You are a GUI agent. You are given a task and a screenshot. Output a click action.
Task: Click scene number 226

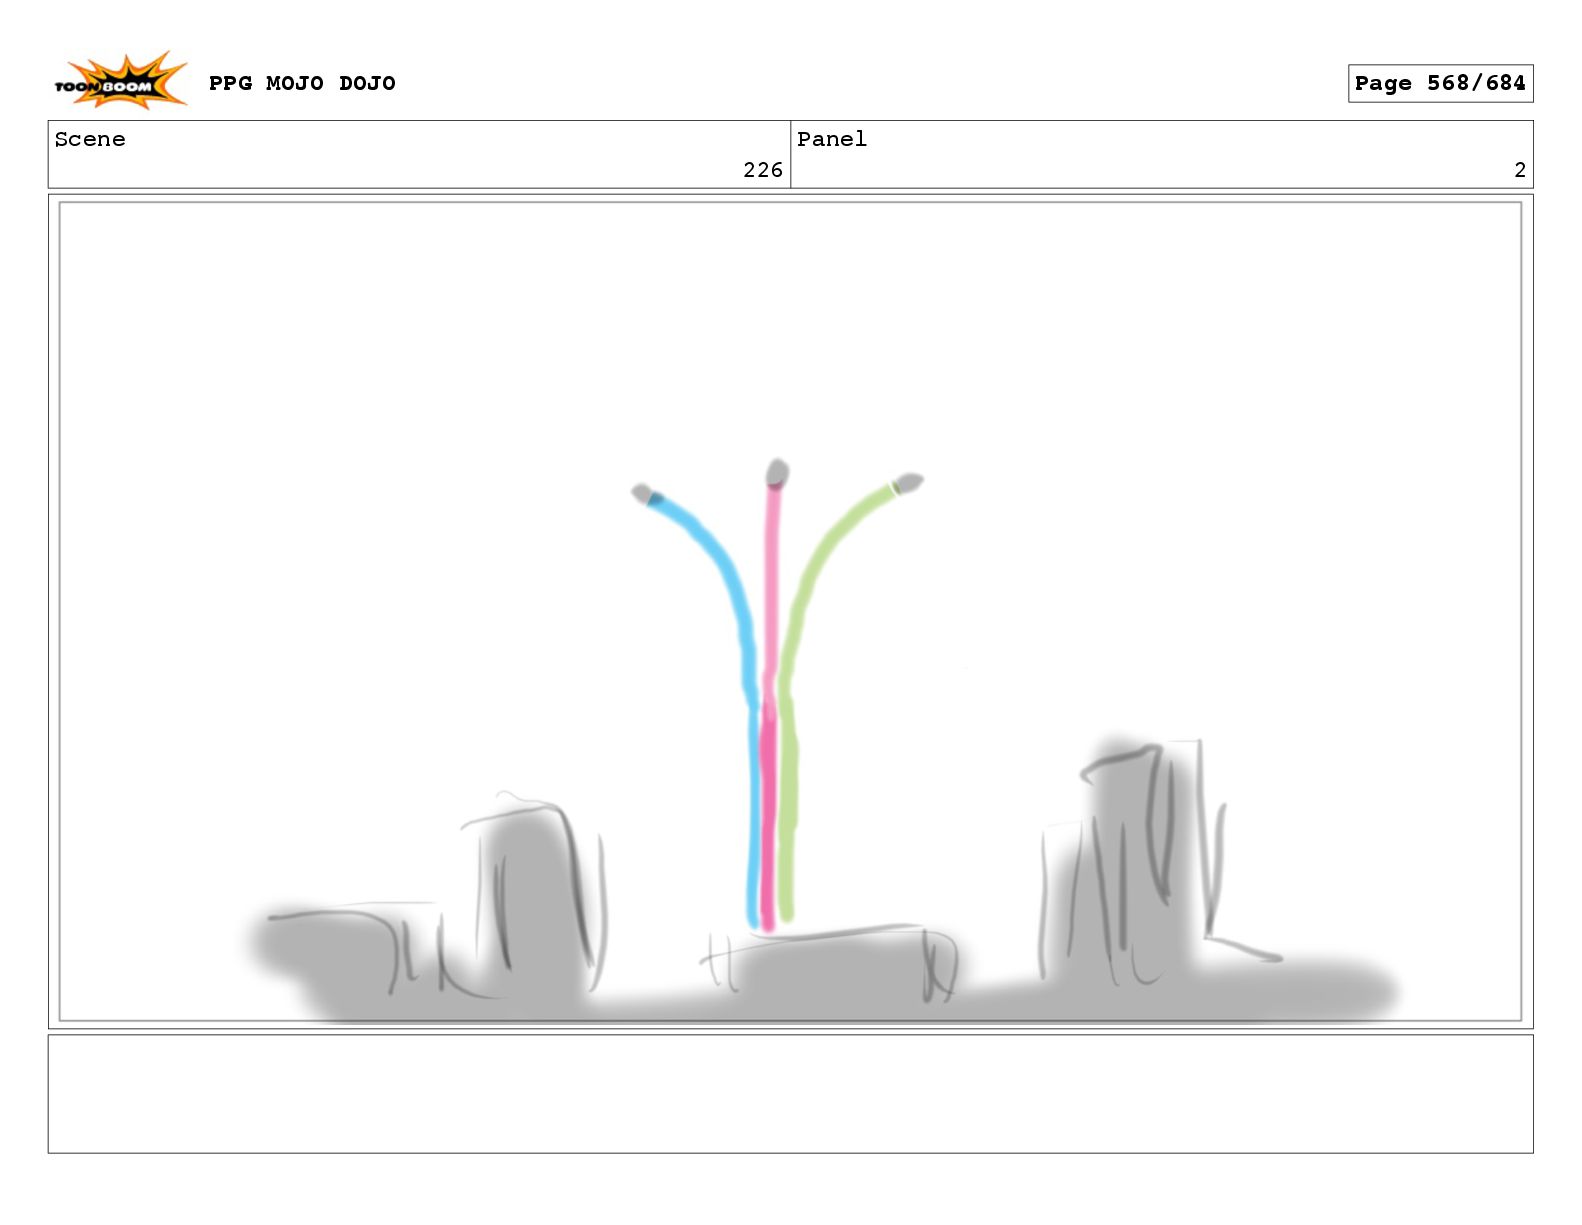point(762,170)
